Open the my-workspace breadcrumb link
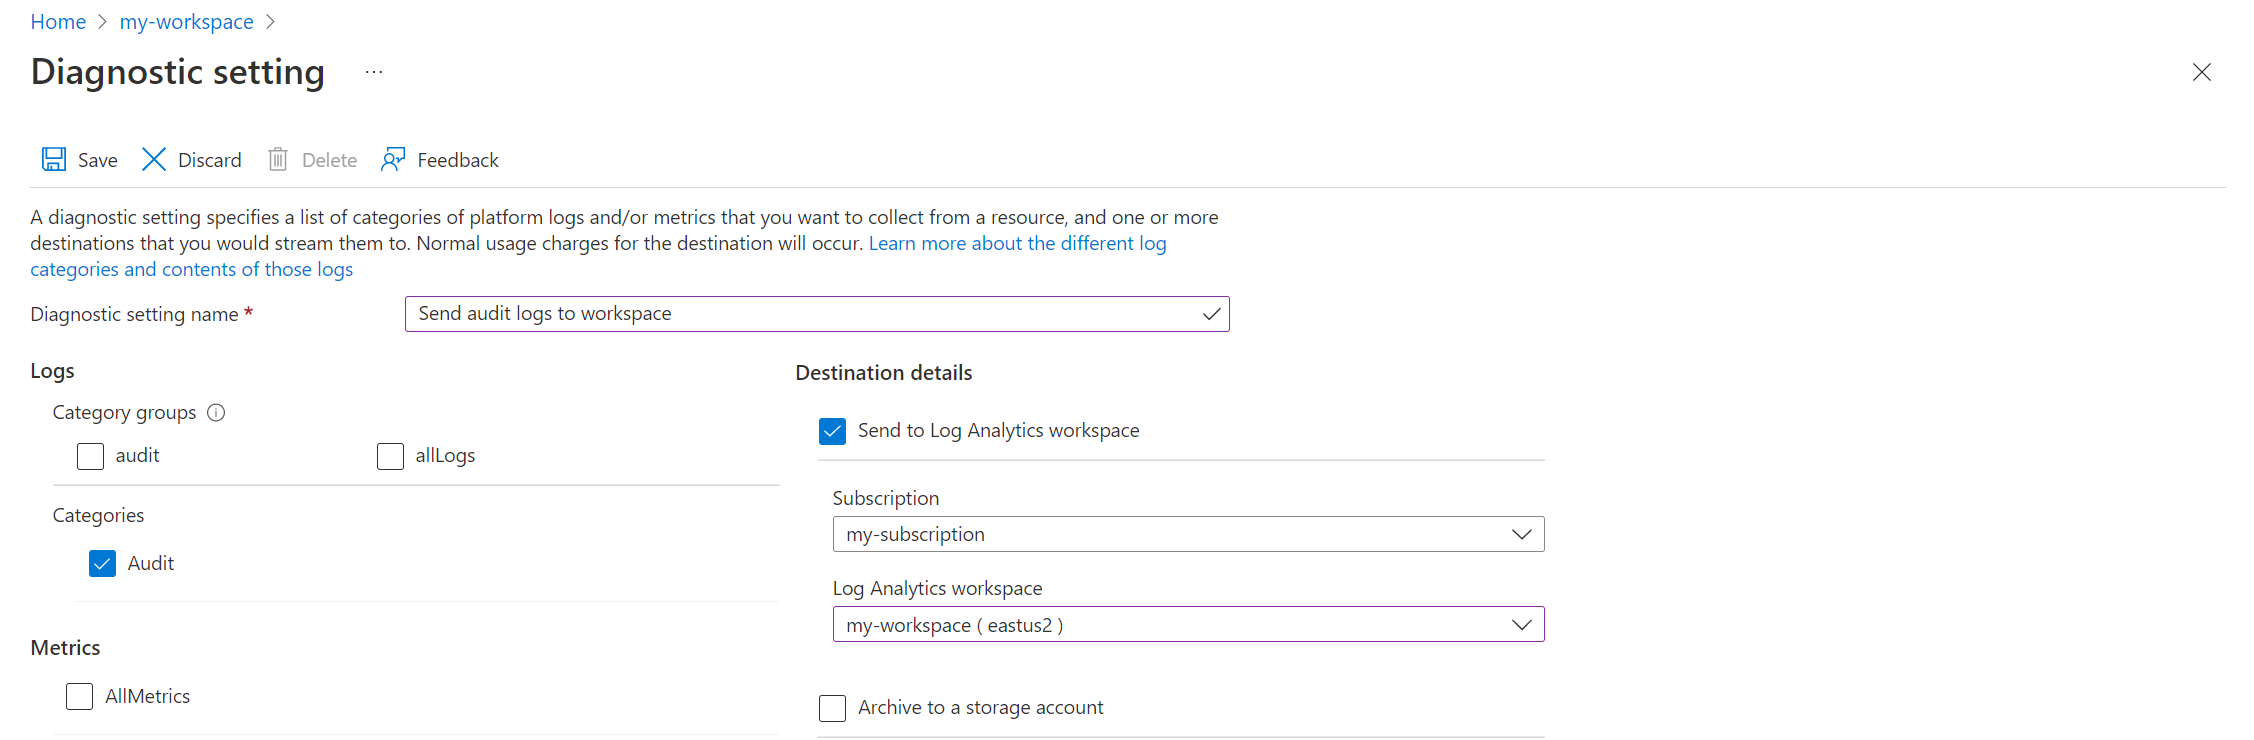The height and width of the screenshot is (740, 2254). click(x=186, y=22)
